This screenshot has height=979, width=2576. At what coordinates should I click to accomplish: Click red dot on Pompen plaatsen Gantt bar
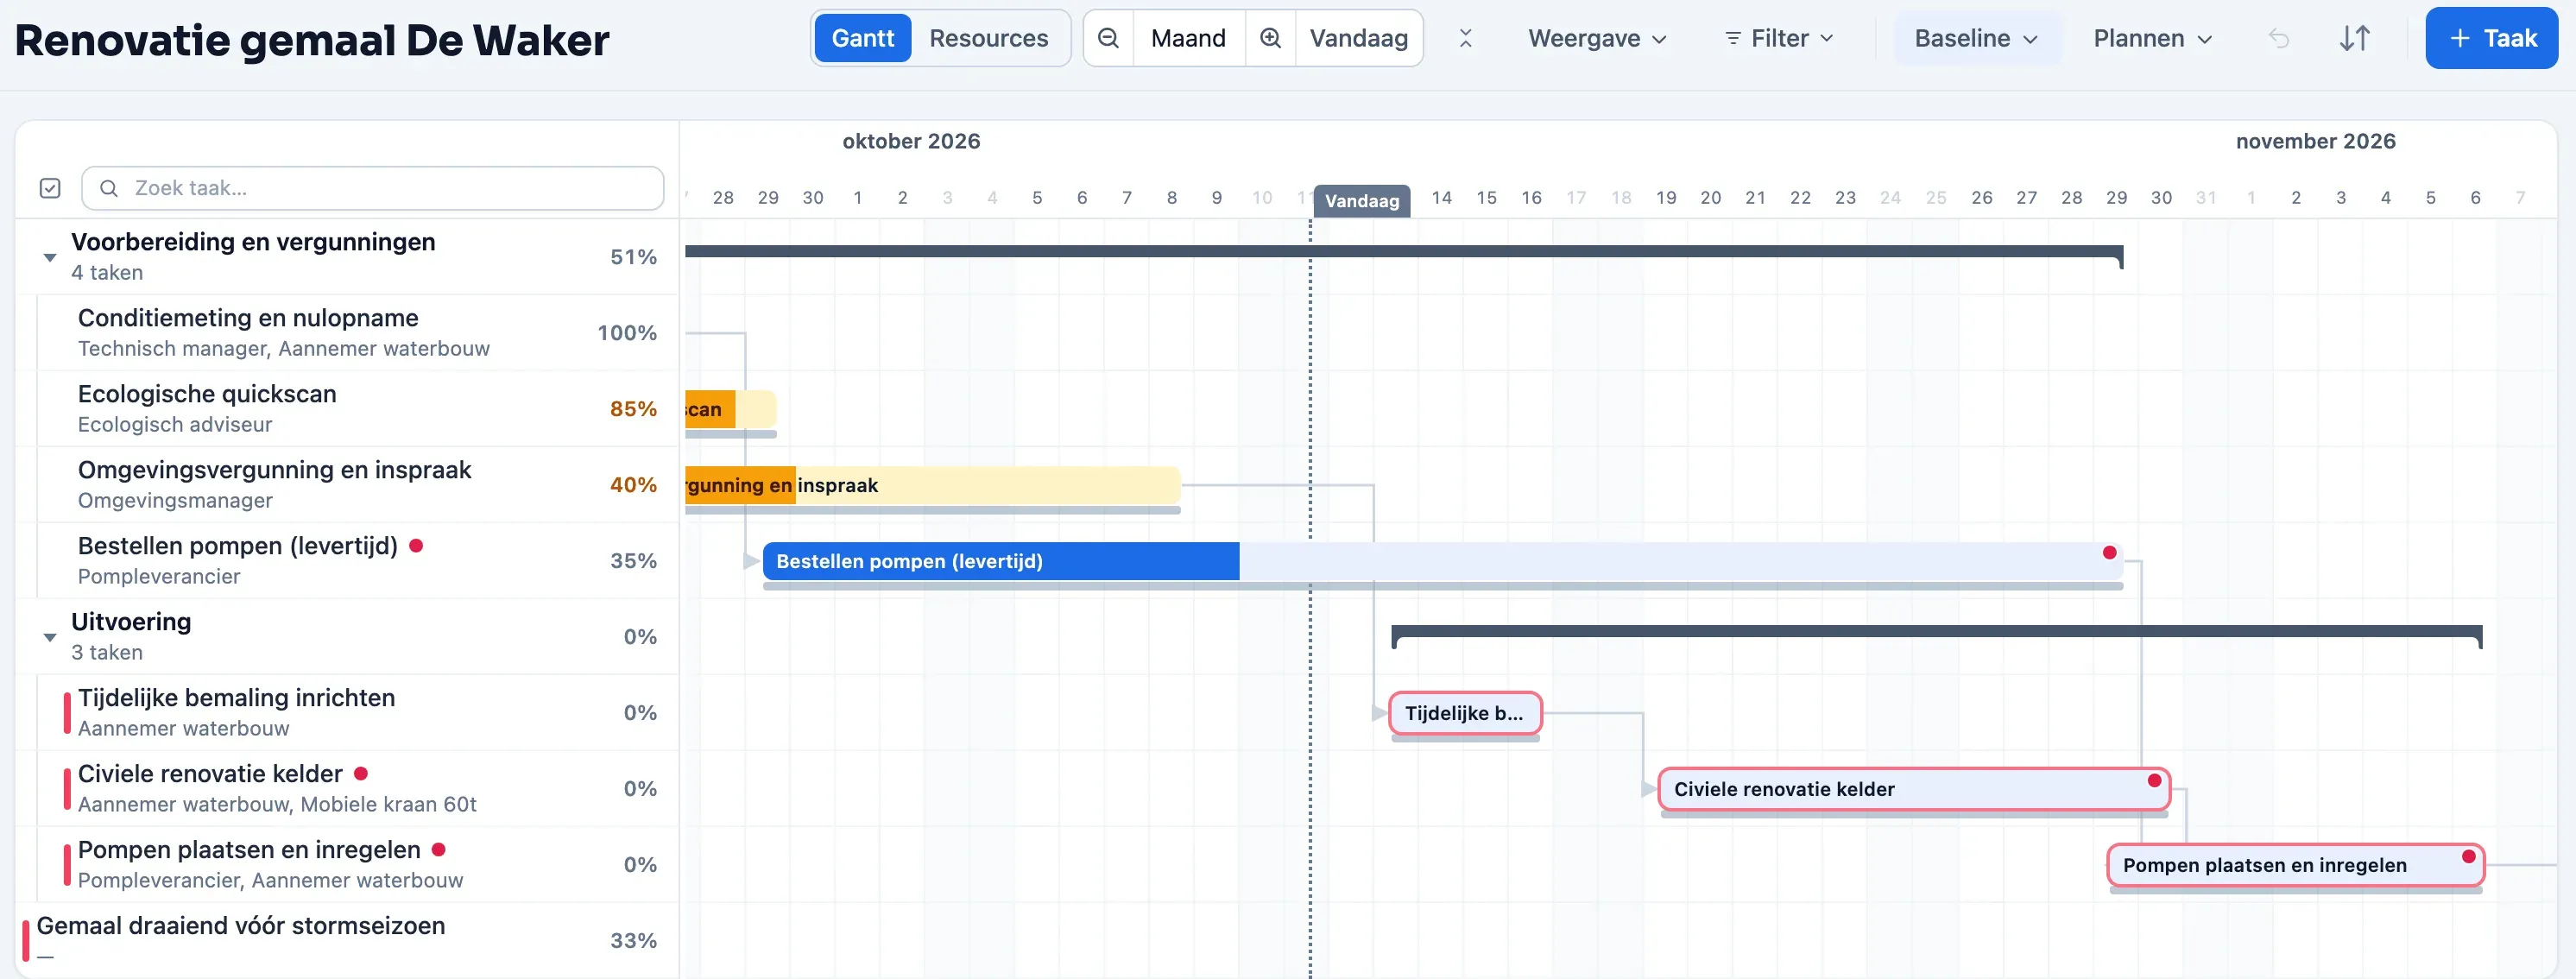tap(2468, 856)
